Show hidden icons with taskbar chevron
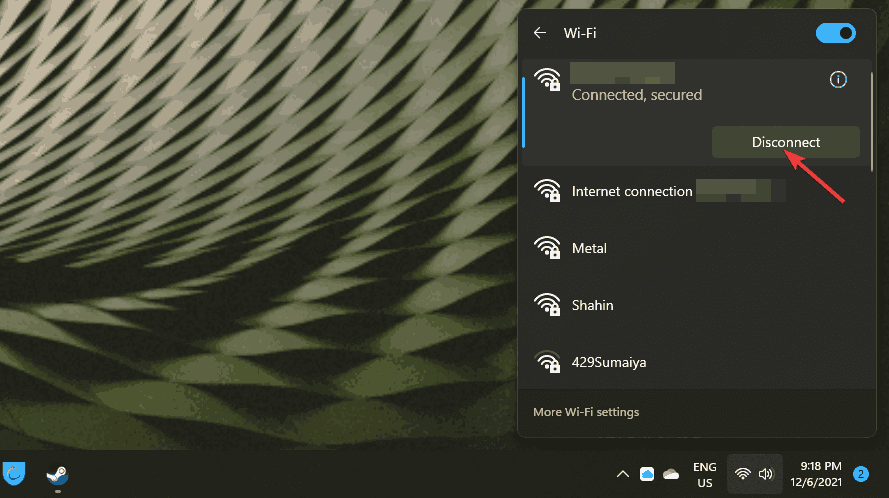The width and height of the screenshot is (889, 498). point(623,474)
